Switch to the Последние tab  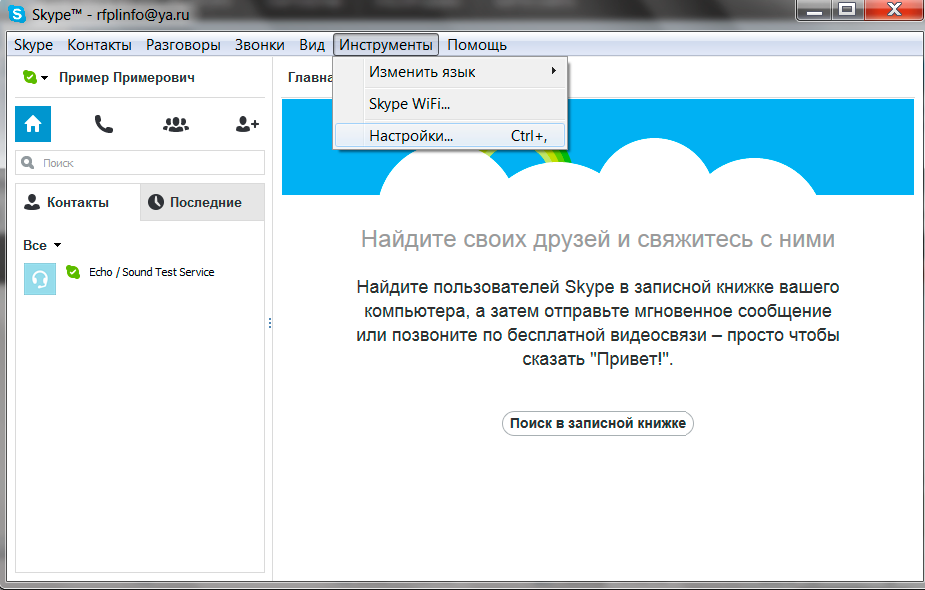pyautogui.click(x=202, y=202)
